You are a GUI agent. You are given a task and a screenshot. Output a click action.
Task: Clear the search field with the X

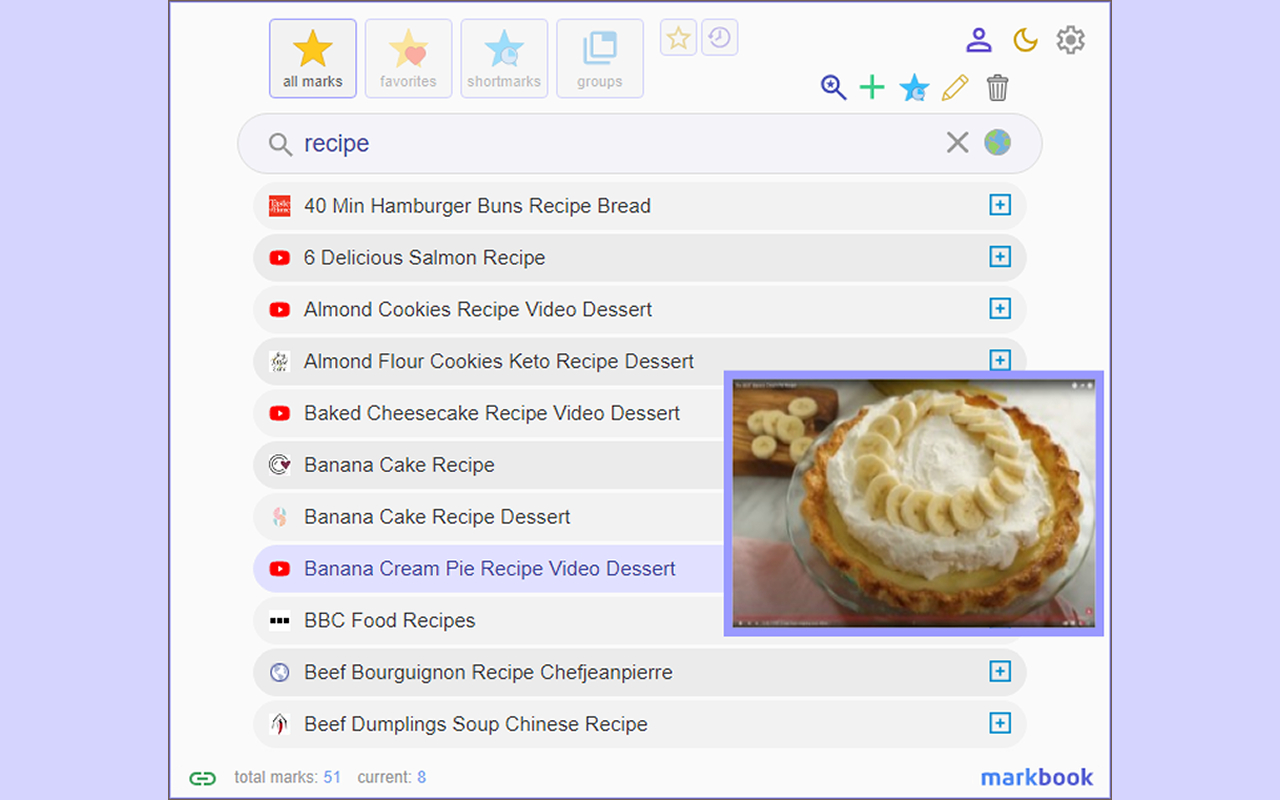(x=957, y=143)
